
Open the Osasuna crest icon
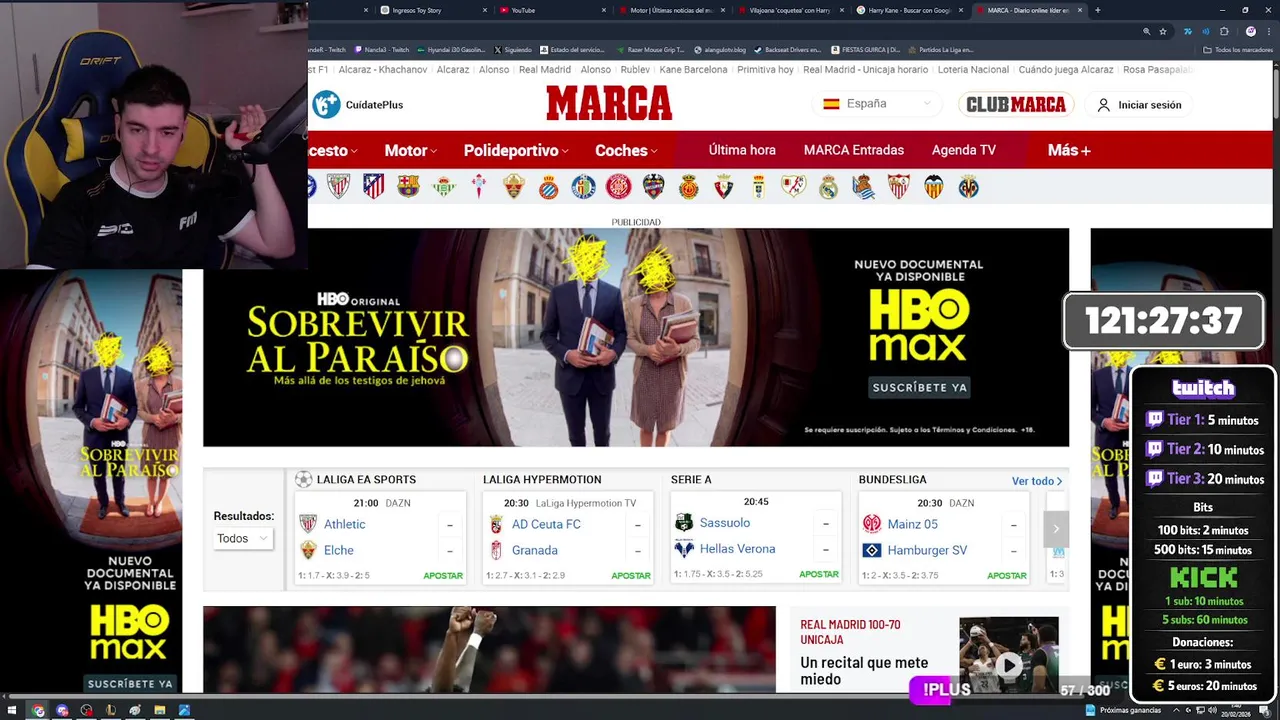click(723, 187)
